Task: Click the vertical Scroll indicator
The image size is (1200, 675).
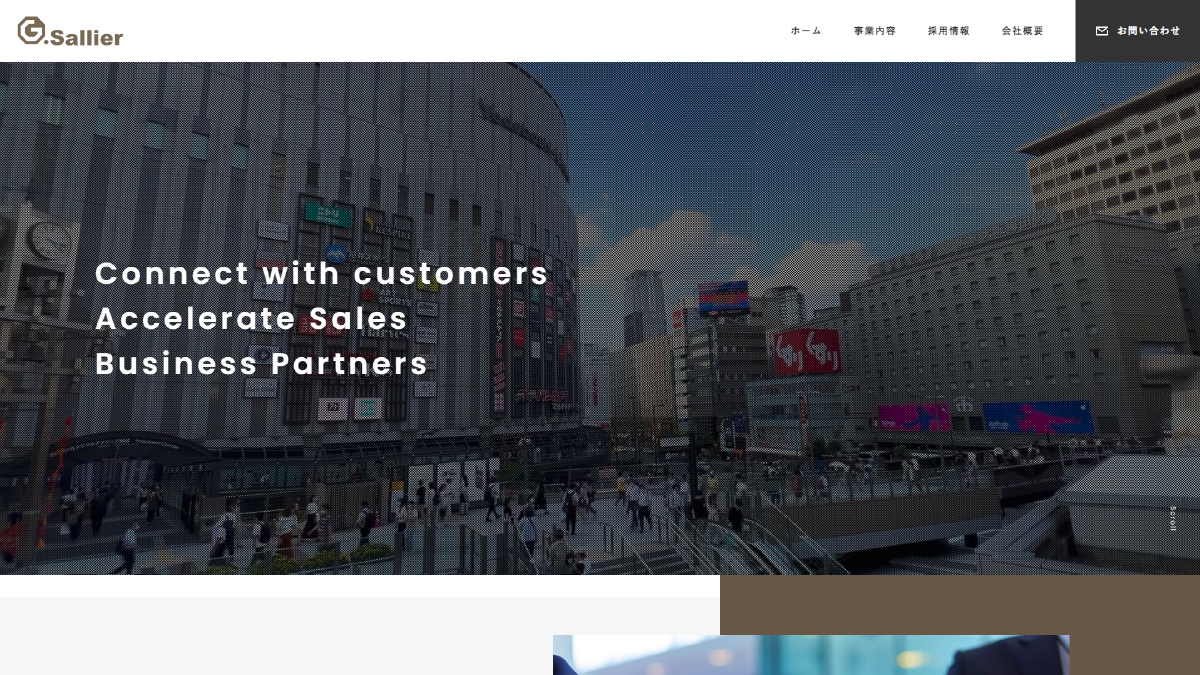Action: coord(1173,518)
